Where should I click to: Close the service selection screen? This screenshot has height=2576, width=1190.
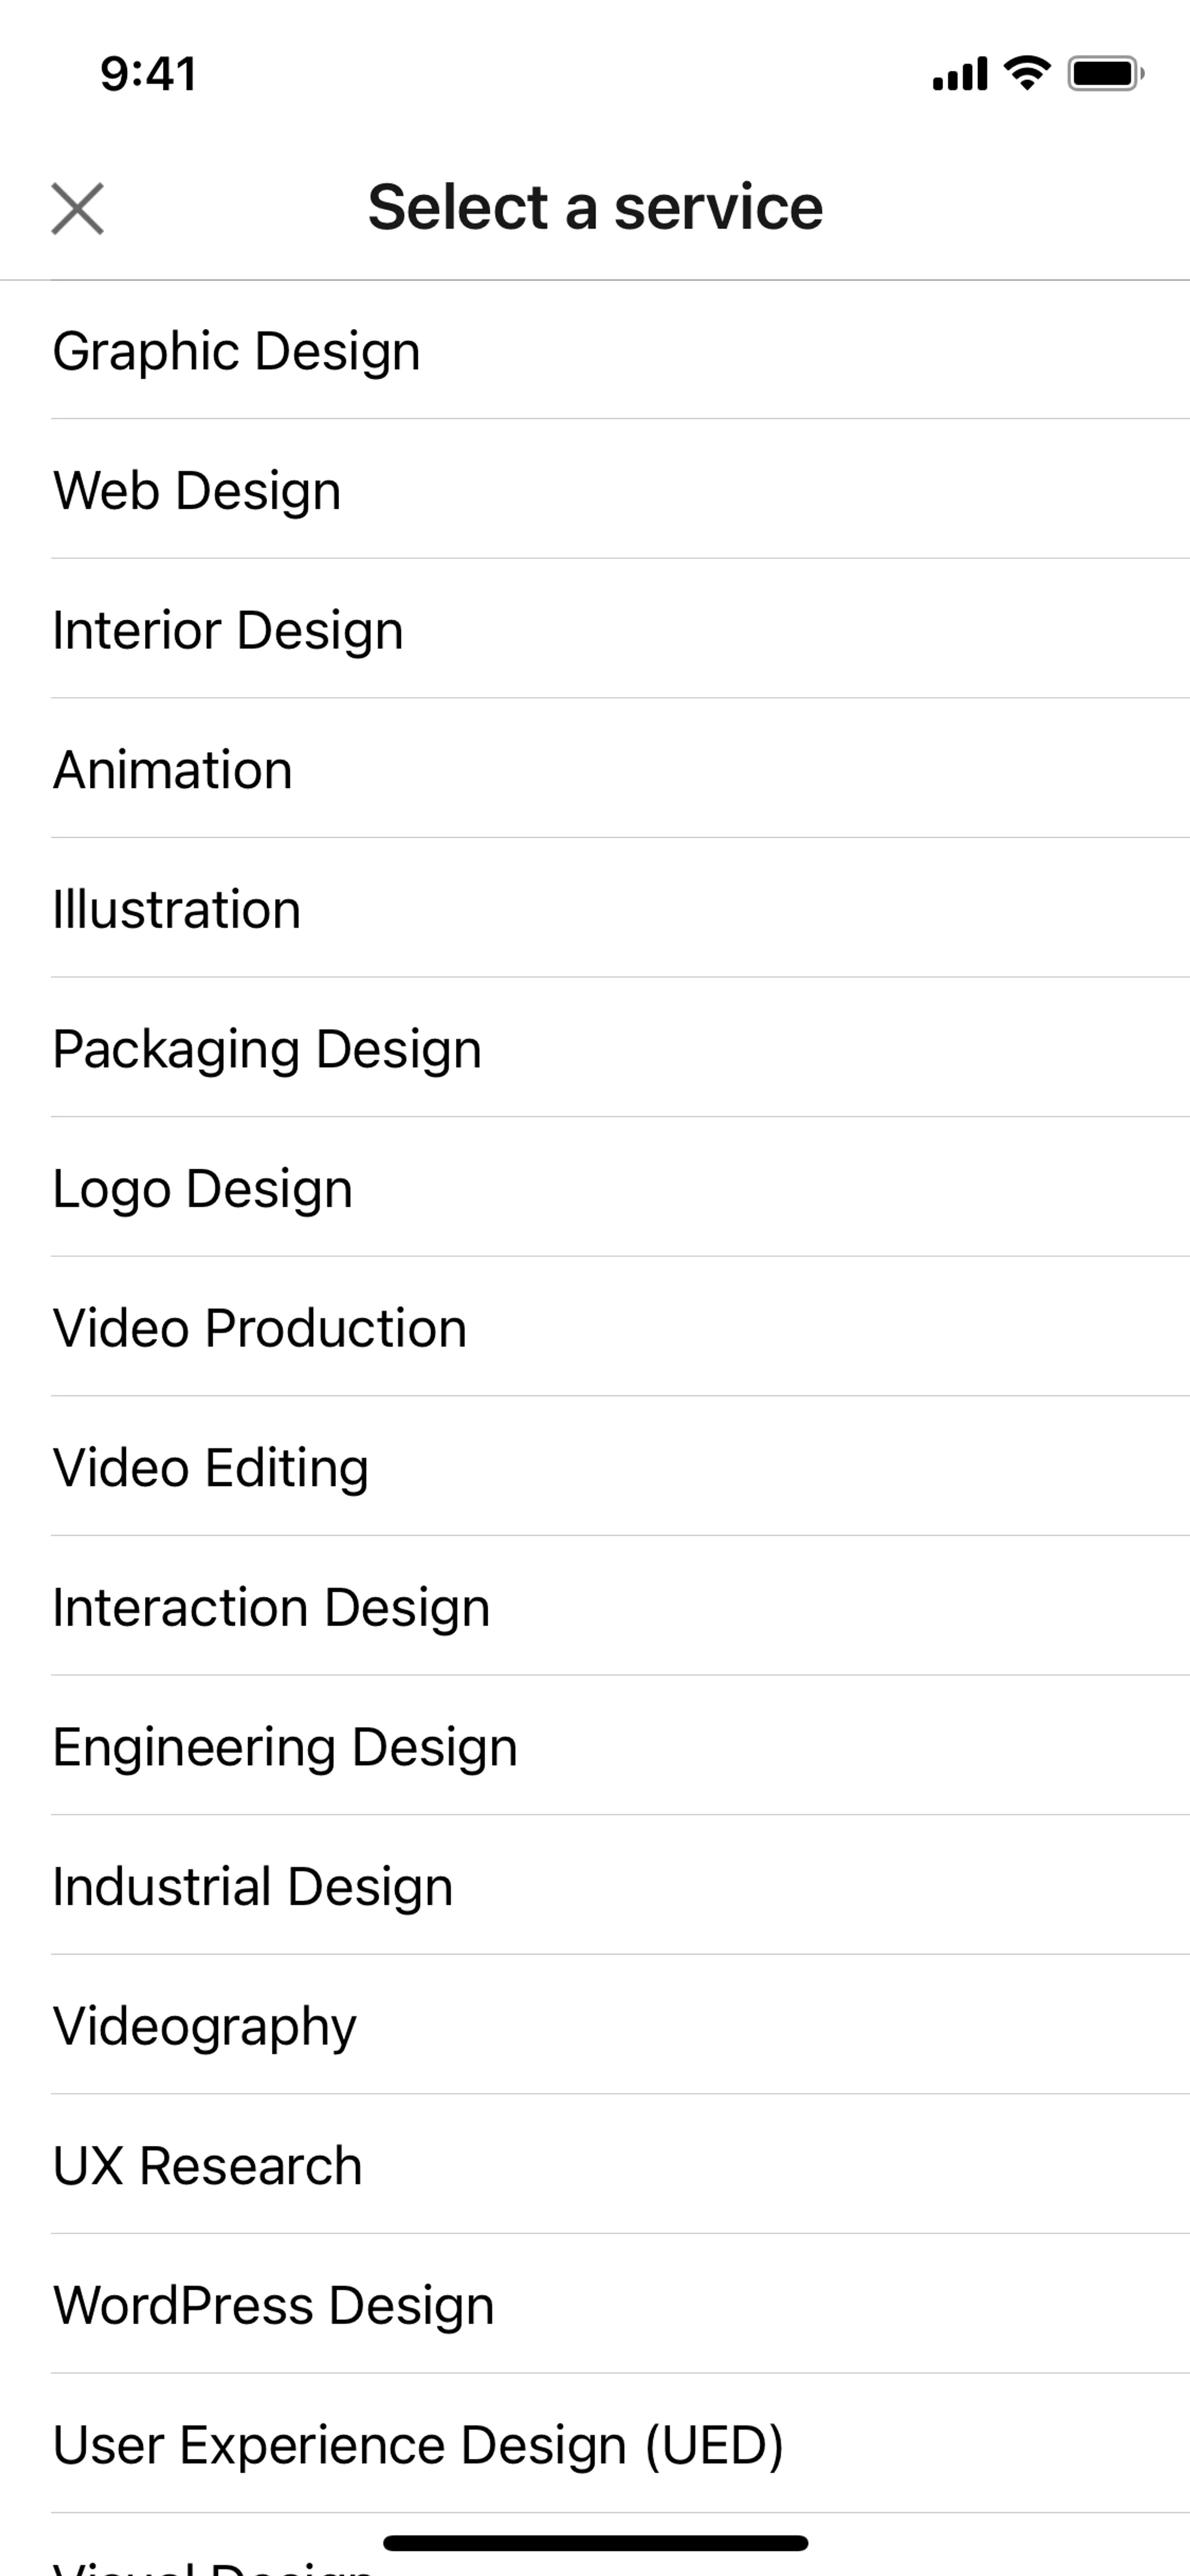pos(77,208)
